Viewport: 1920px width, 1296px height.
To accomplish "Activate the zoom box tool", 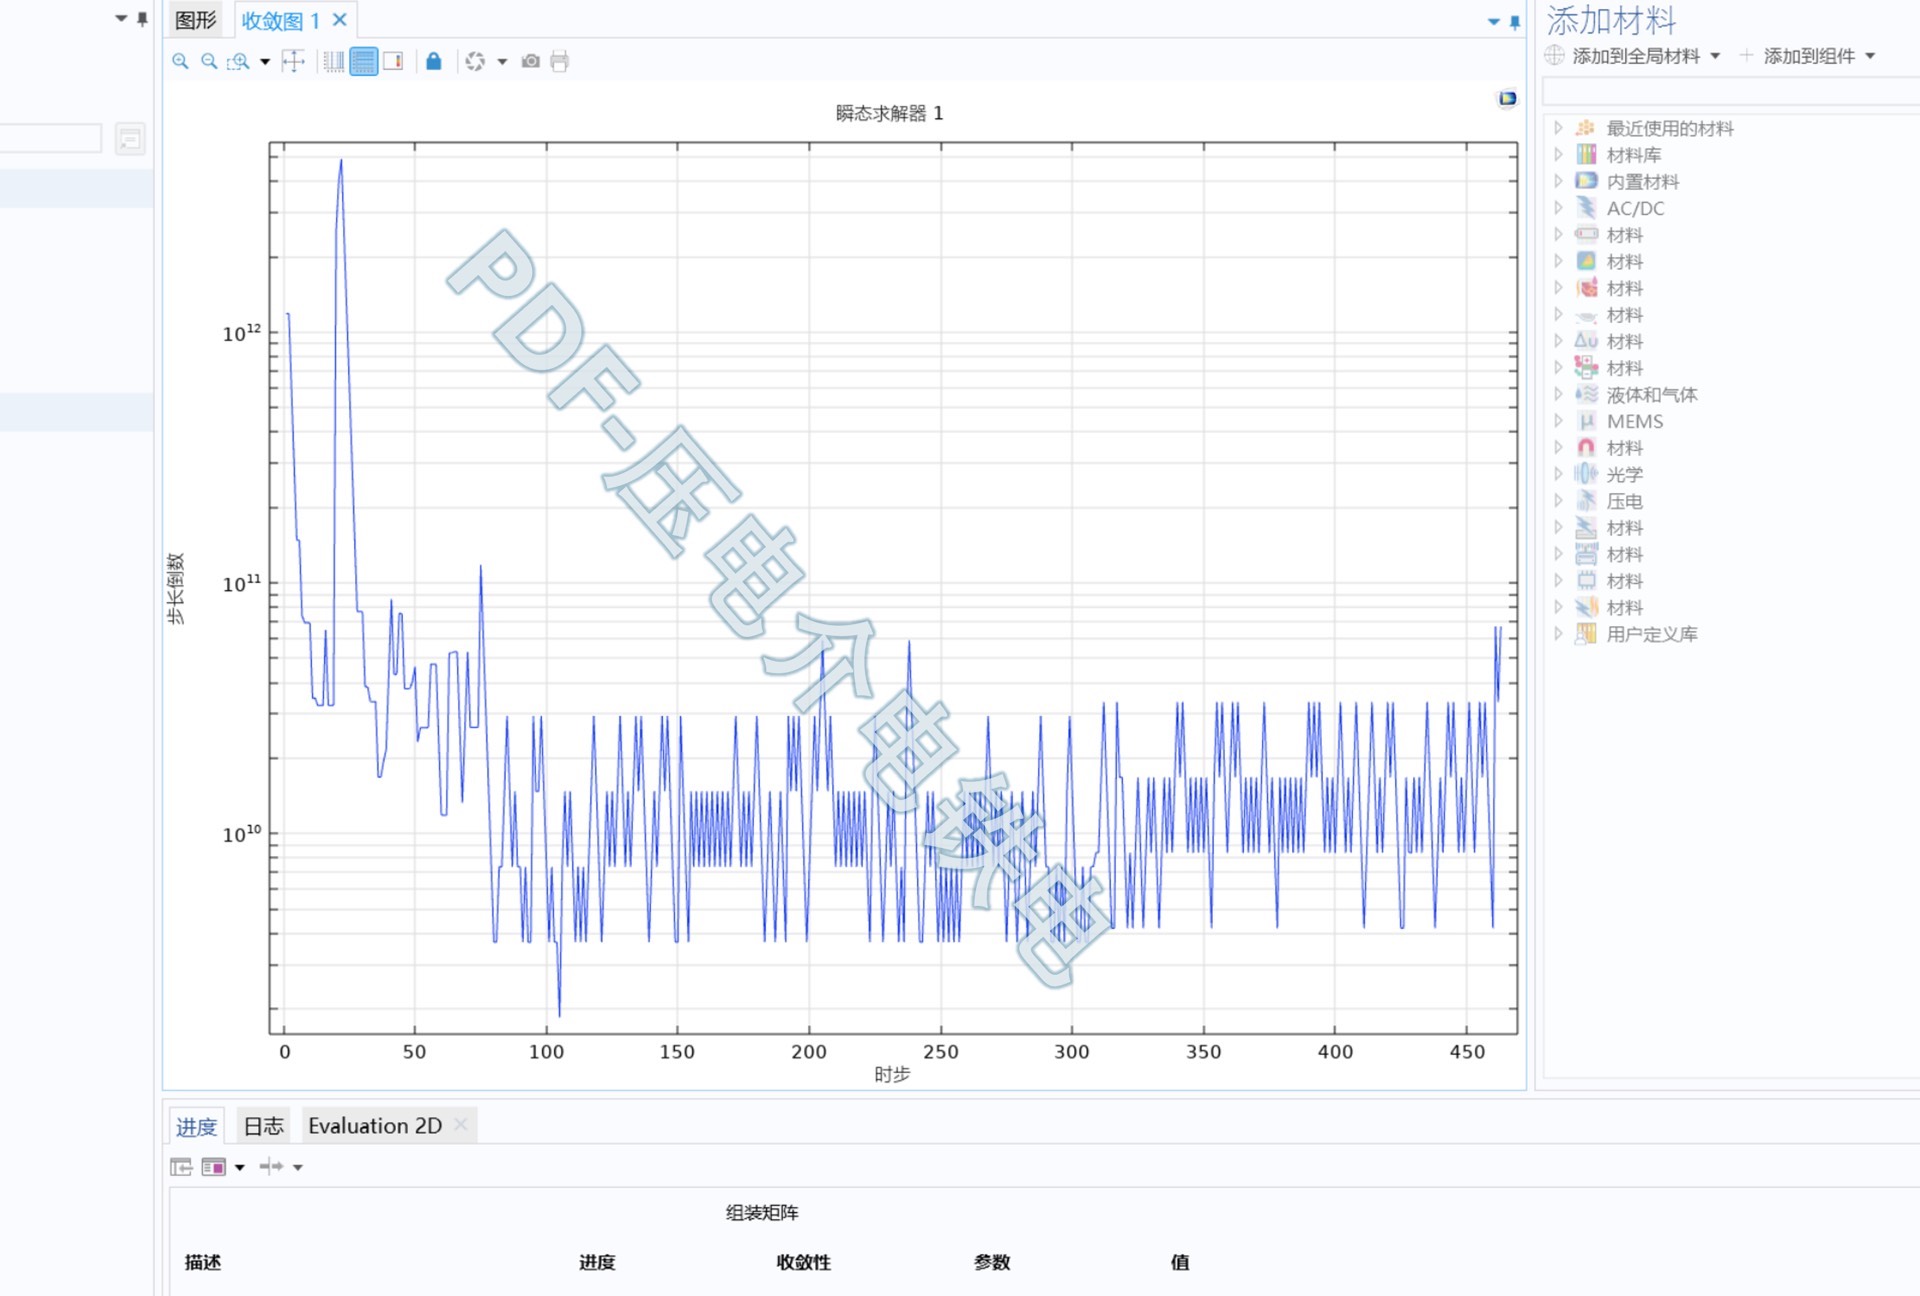I will coord(238,62).
